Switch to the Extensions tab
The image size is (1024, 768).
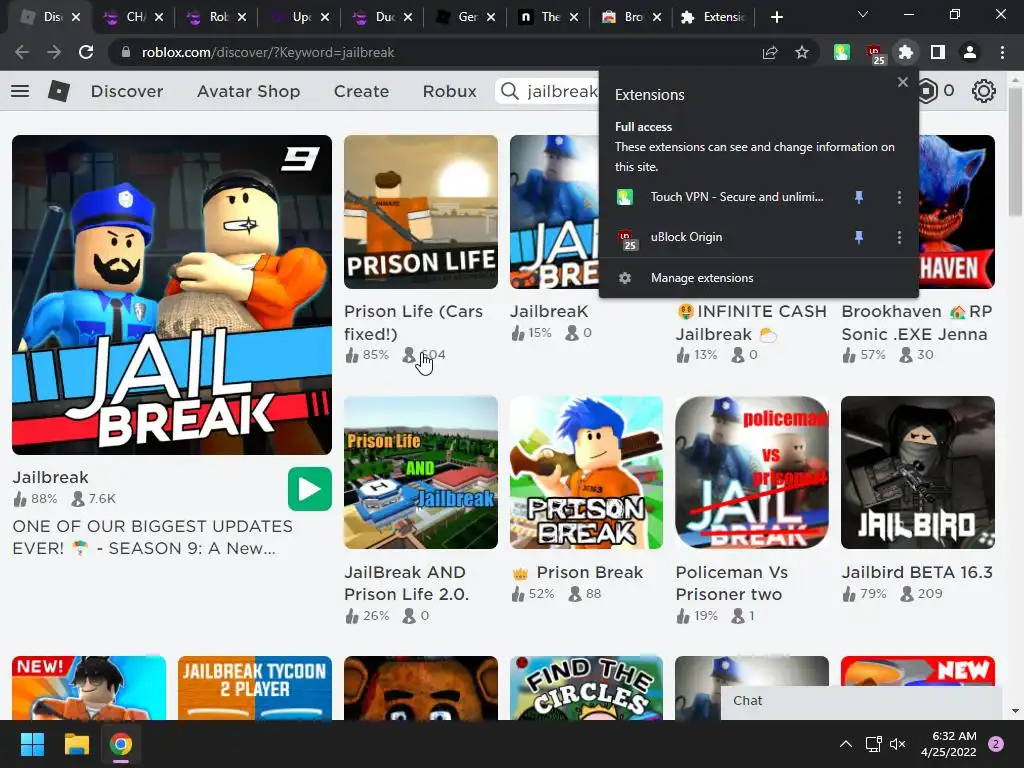[714, 17]
